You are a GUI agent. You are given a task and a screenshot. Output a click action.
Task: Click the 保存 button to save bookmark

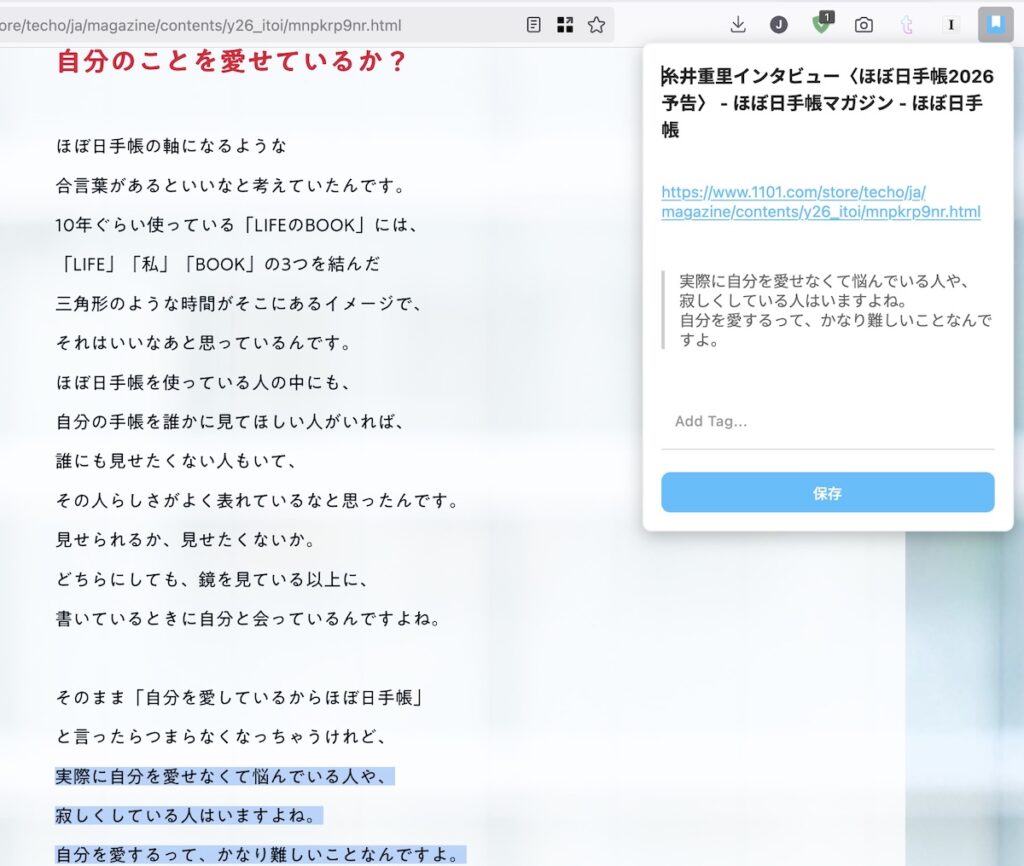[x=827, y=492]
